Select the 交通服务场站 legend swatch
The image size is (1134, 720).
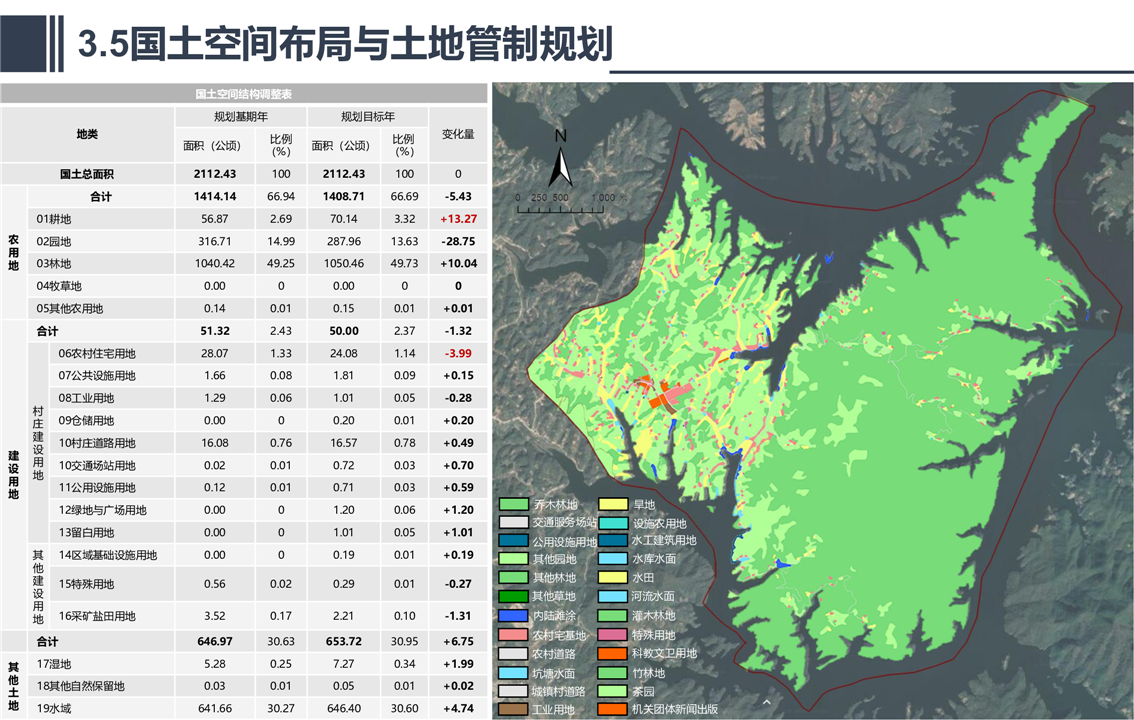point(513,522)
